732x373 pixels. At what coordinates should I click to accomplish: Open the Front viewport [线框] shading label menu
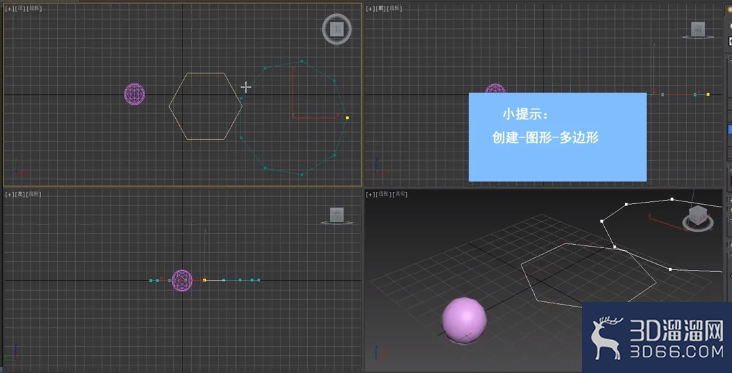pyautogui.click(x=395, y=8)
